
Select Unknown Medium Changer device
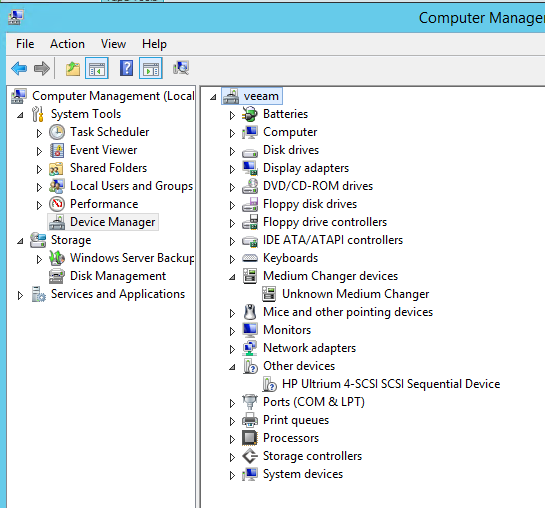(x=355, y=294)
